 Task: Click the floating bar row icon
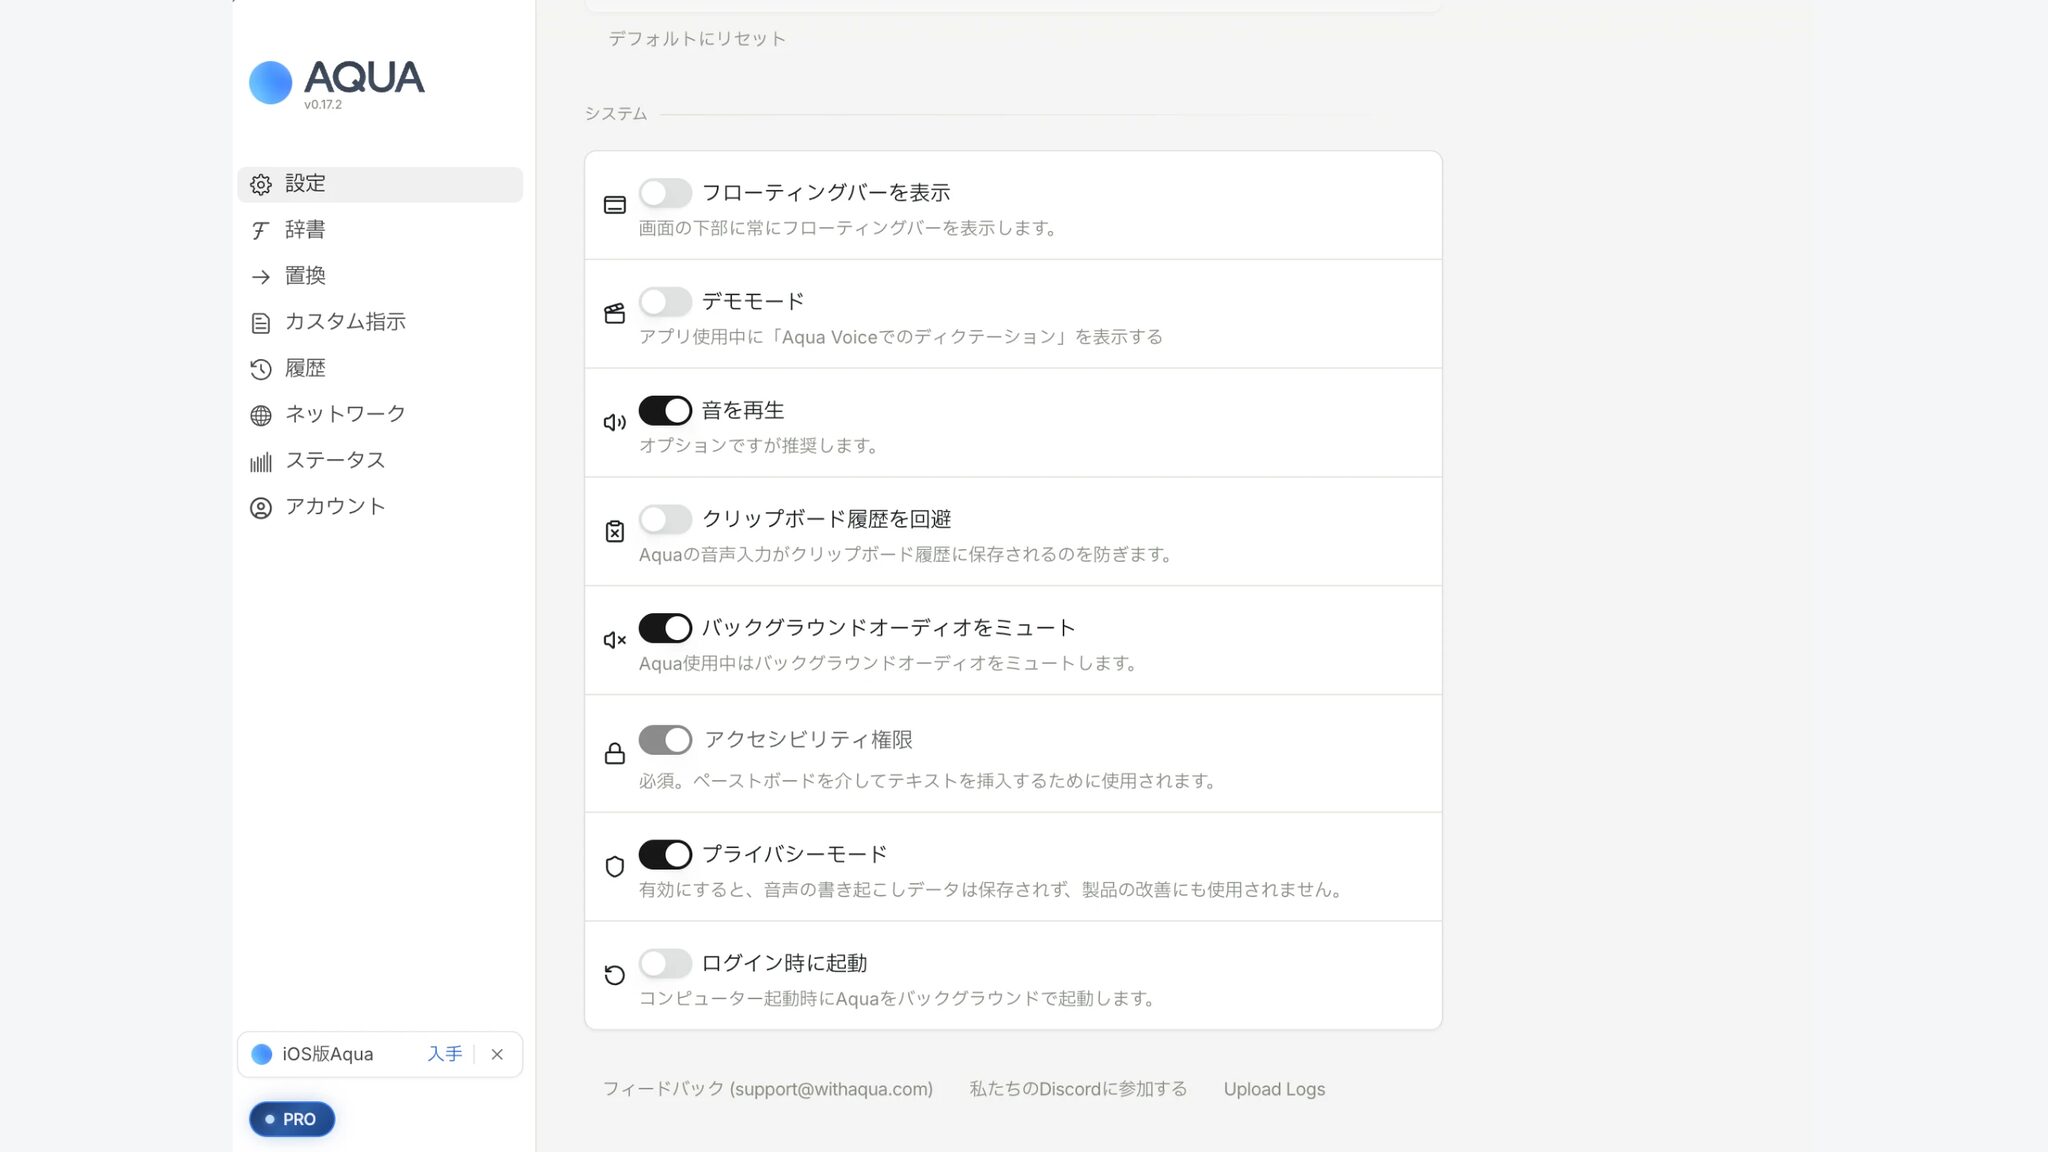pyautogui.click(x=615, y=205)
